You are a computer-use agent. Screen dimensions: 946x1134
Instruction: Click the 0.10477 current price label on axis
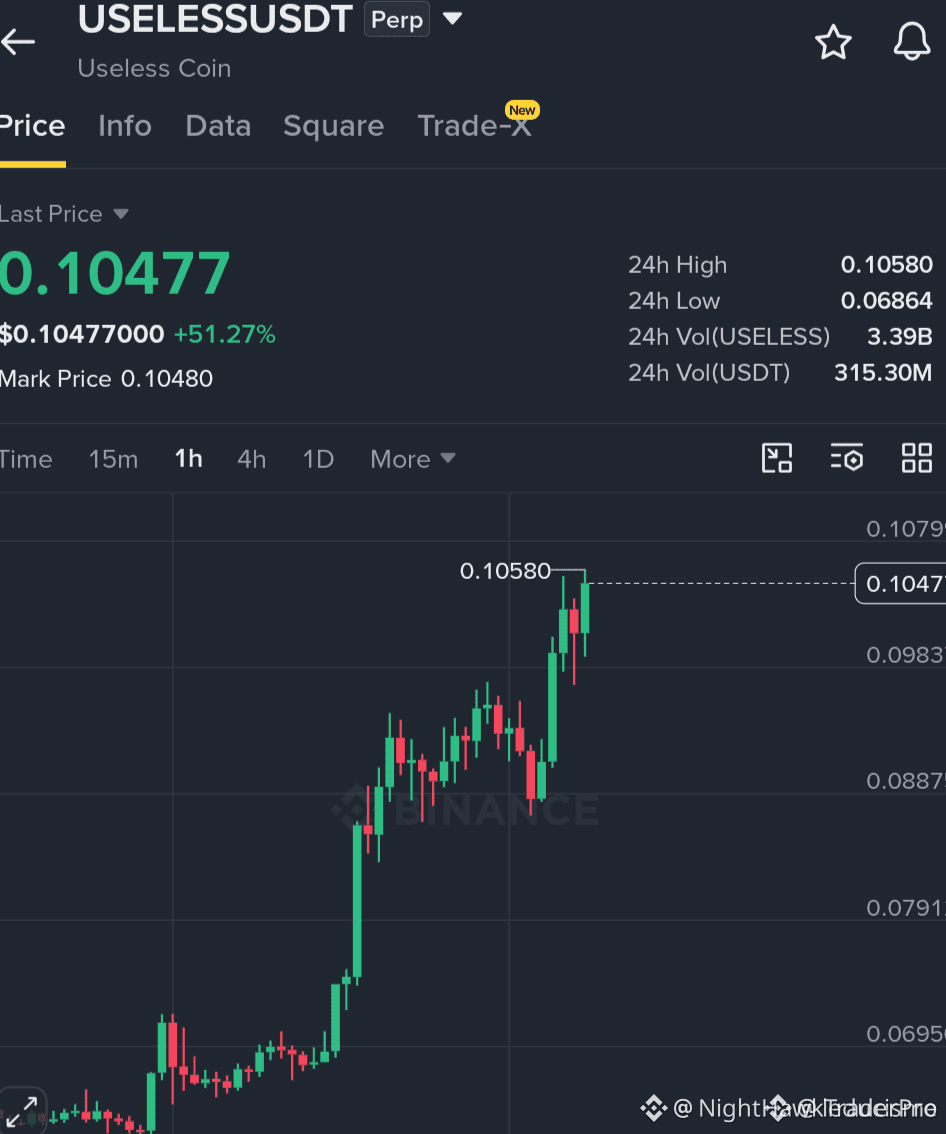coord(900,583)
